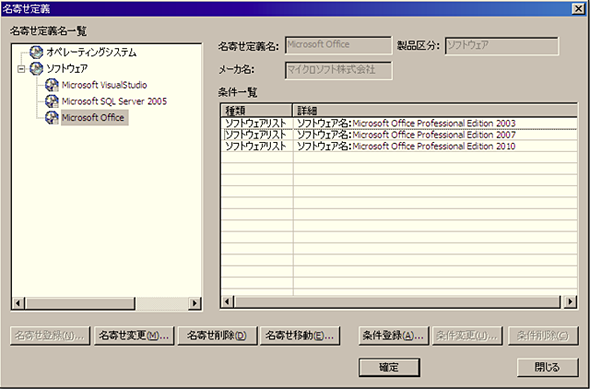The width and height of the screenshot is (590, 389).
Task: Click the ソフトウェア folder icon in tree
Action: [36, 68]
